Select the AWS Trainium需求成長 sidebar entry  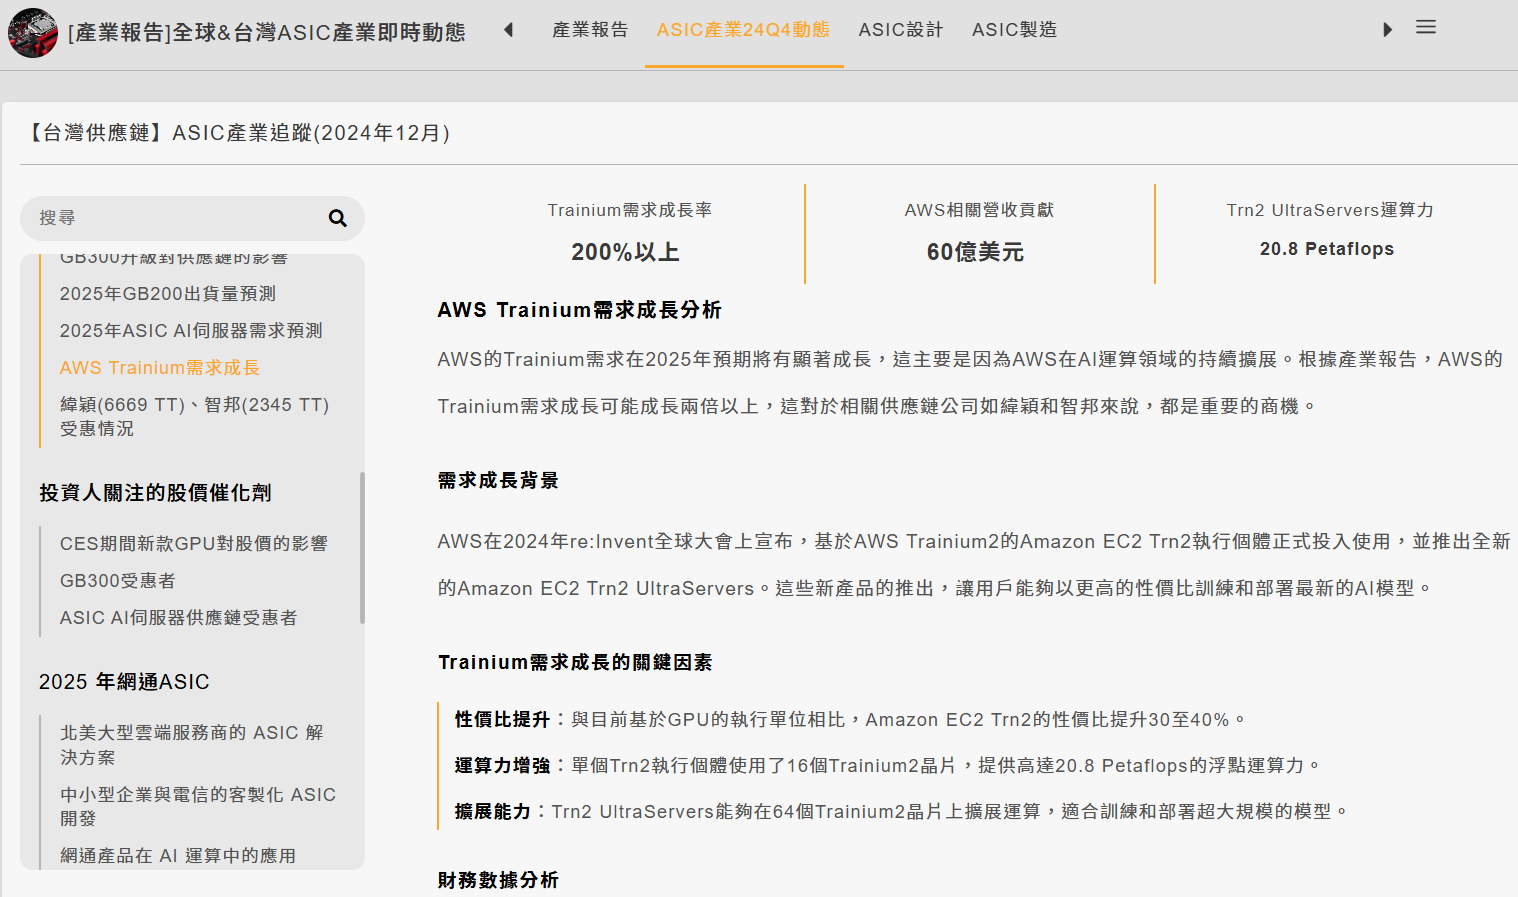[x=159, y=367]
